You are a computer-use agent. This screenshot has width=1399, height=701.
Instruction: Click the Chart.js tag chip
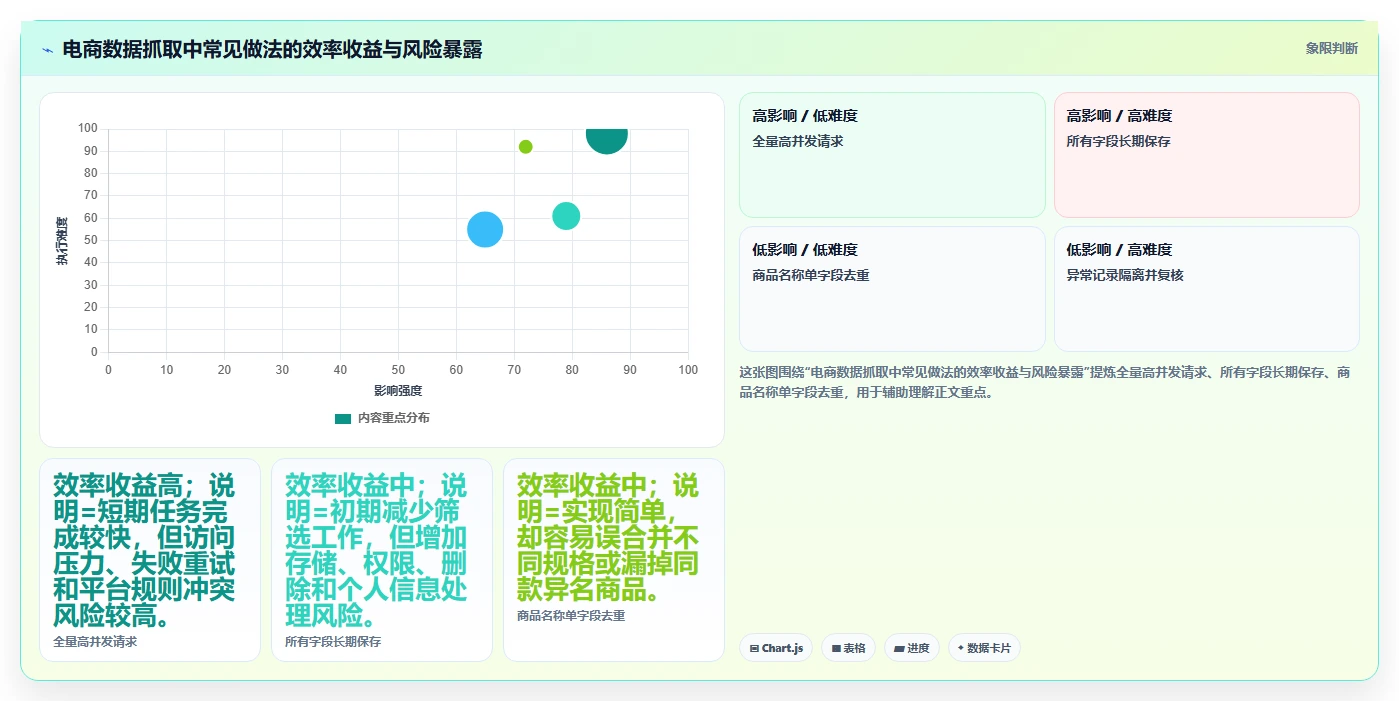(x=776, y=648)
